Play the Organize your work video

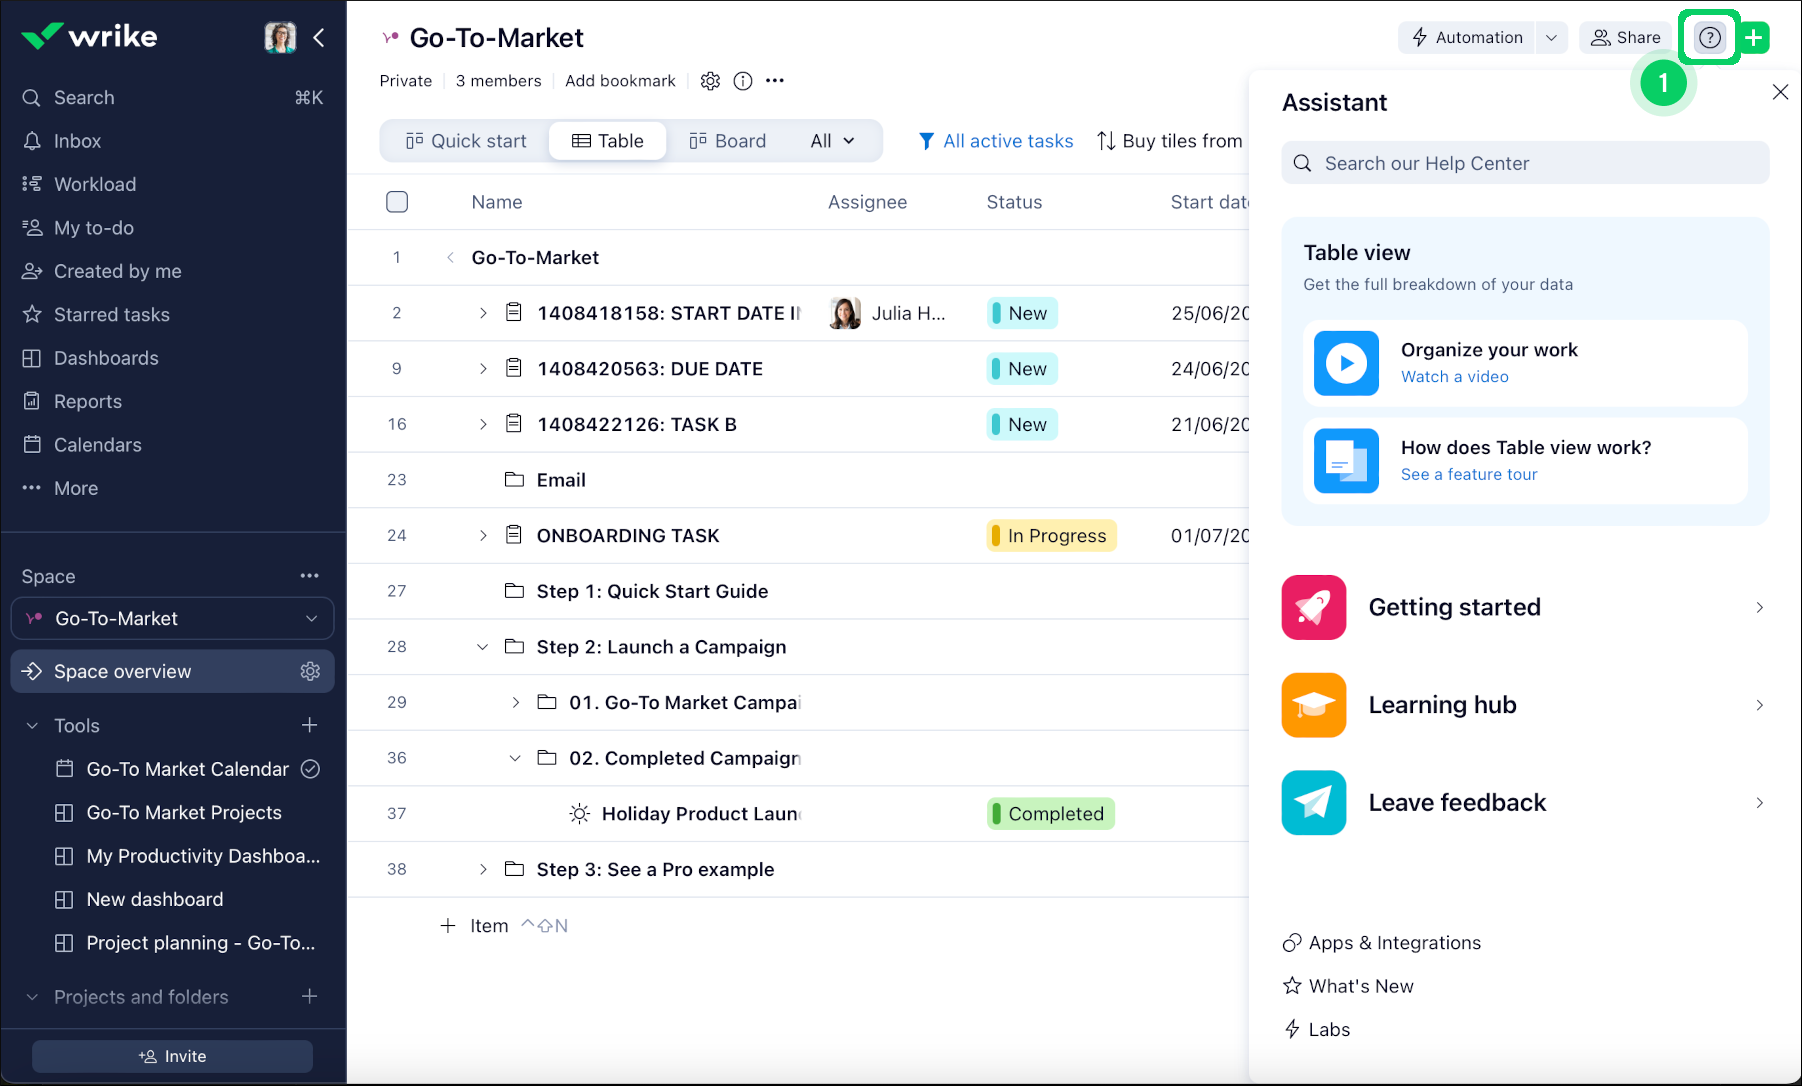click(x=1346, y=363)
